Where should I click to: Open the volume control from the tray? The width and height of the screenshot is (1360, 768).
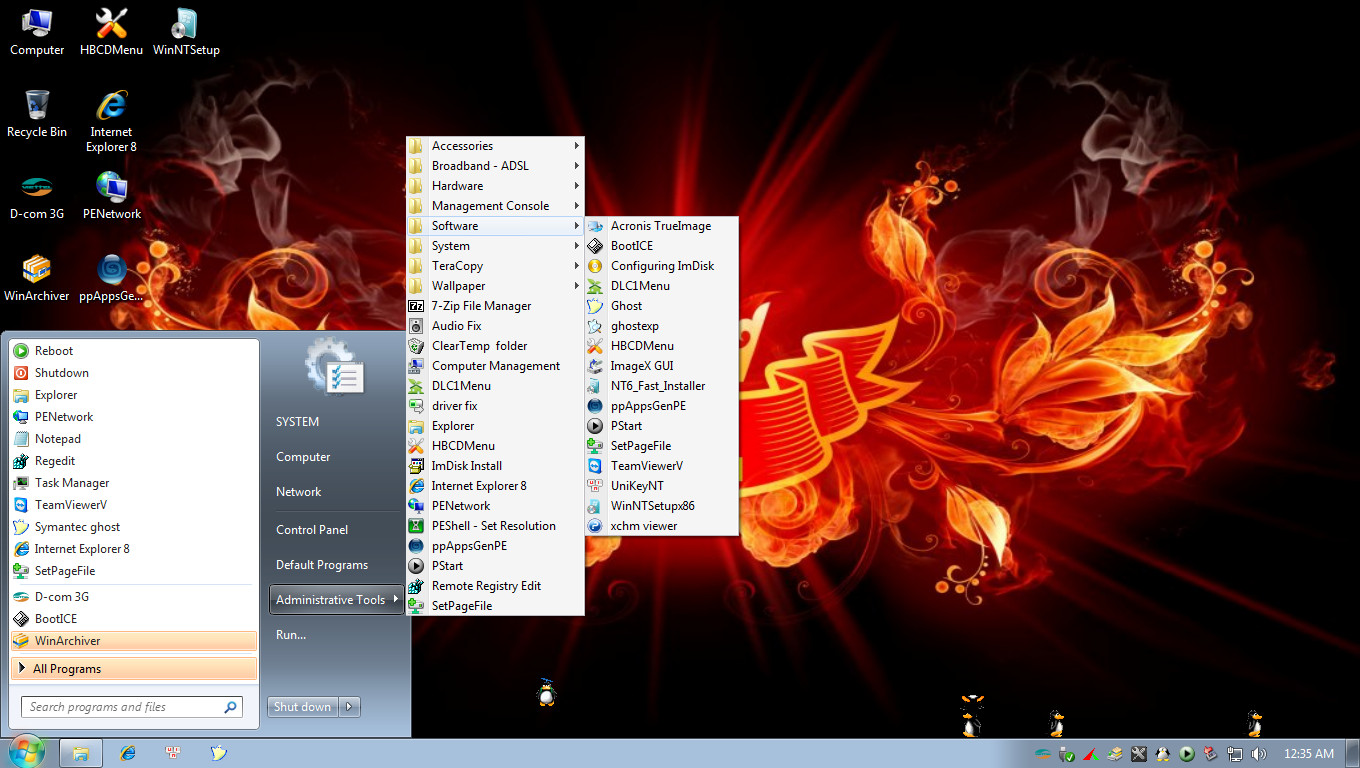(x=1258, y=754)
